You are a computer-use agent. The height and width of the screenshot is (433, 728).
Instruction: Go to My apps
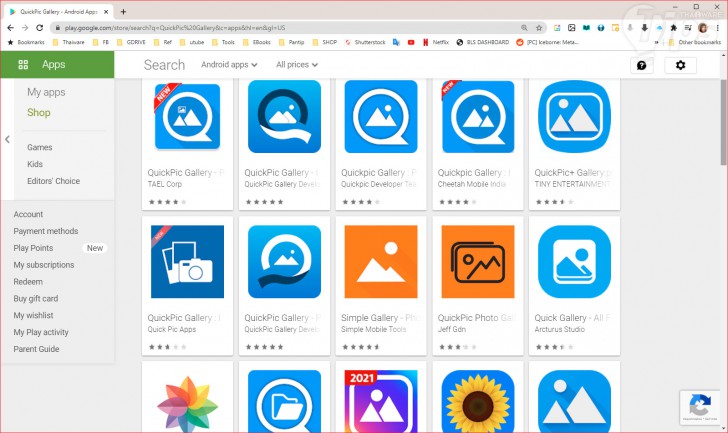[46, 92]
